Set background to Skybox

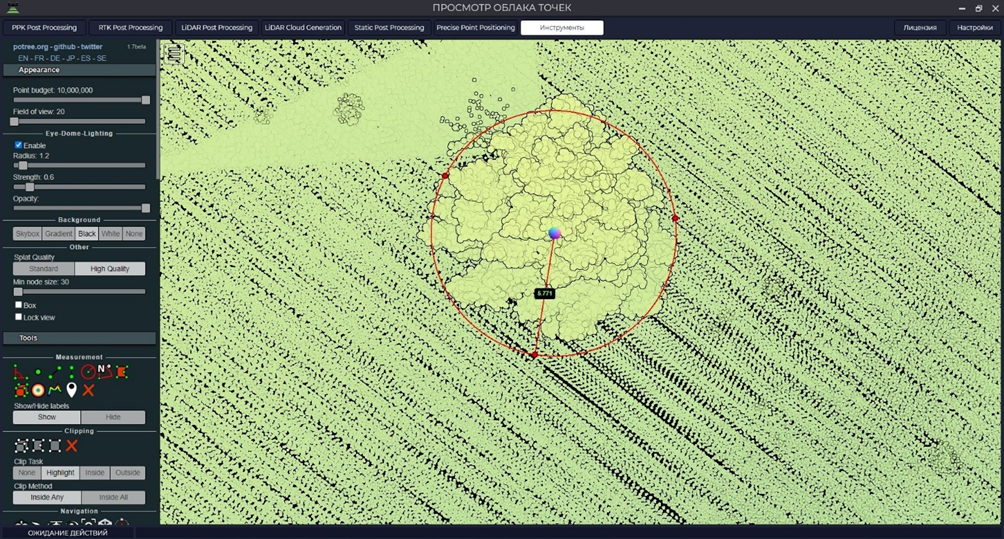click(x=28, y=234)
